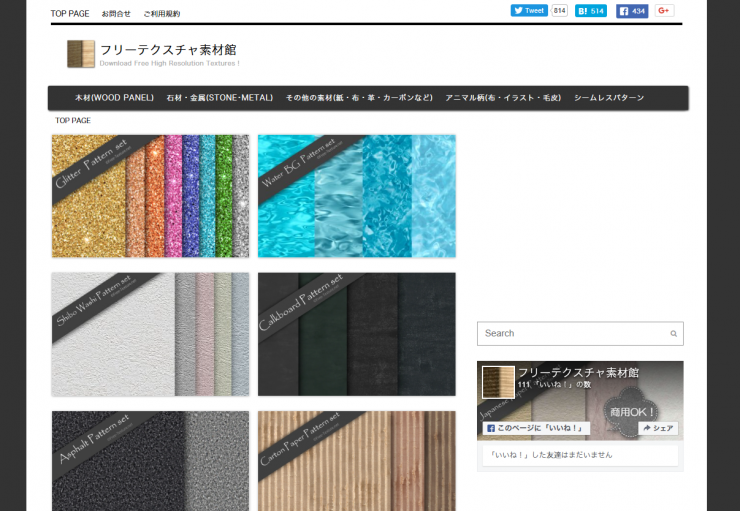Open 石材・金属(STONE·METAL) menu category
Screen dimensions: 740x511
[x=219, y=98]
